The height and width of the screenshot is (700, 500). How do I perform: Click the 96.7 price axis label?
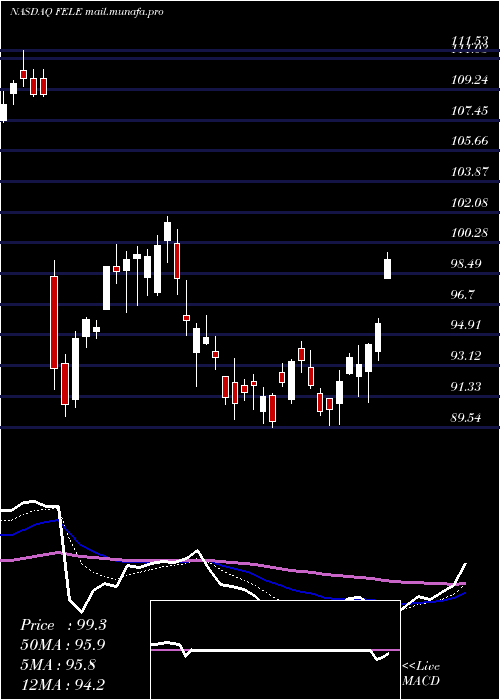463,295
